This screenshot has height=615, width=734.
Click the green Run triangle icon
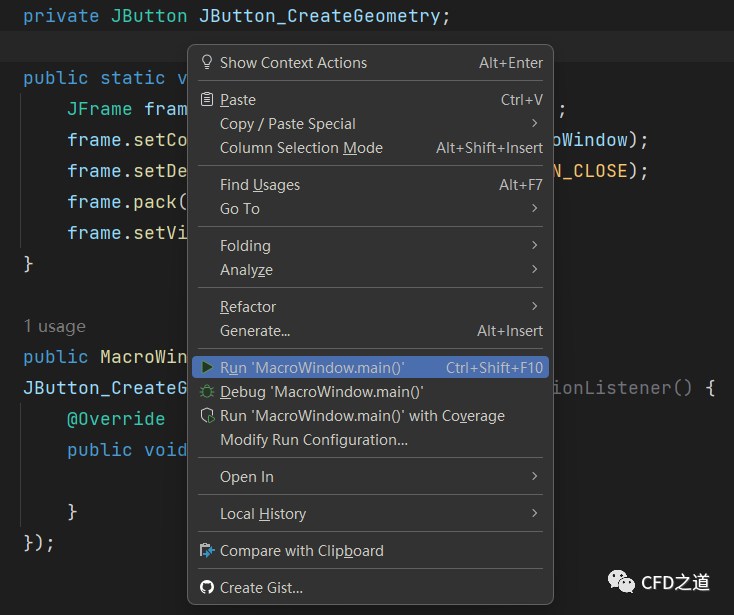207,368
